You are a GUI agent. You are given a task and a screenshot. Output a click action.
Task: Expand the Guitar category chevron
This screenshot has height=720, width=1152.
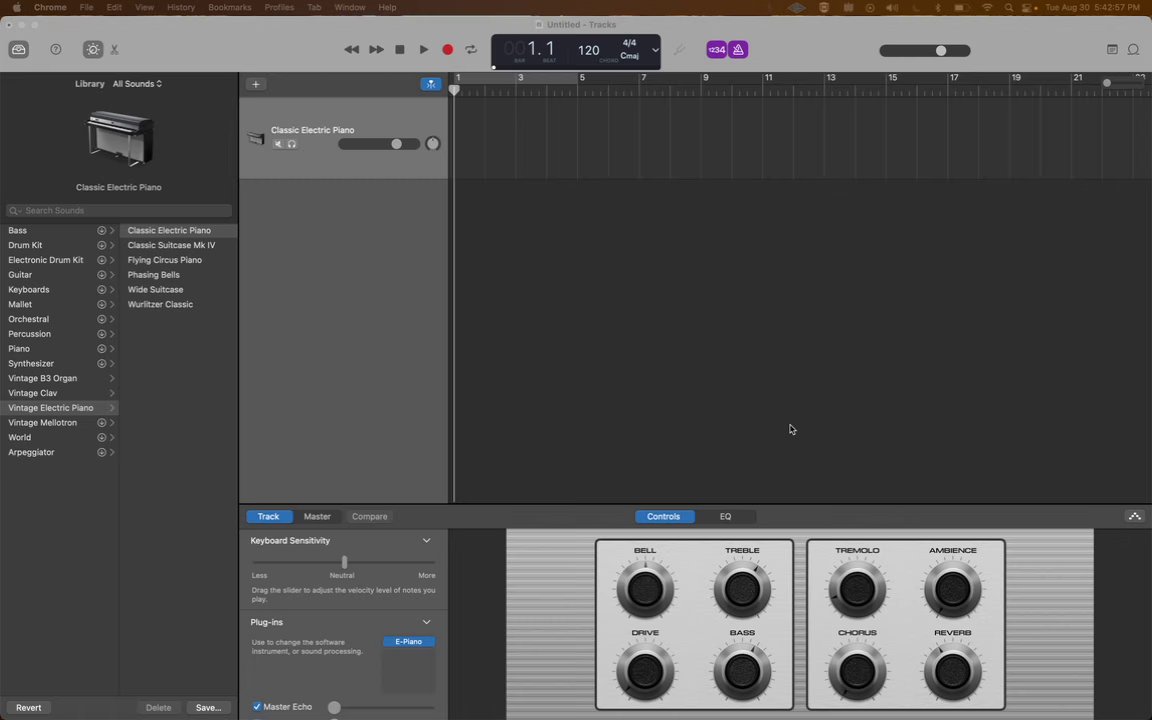112,275
